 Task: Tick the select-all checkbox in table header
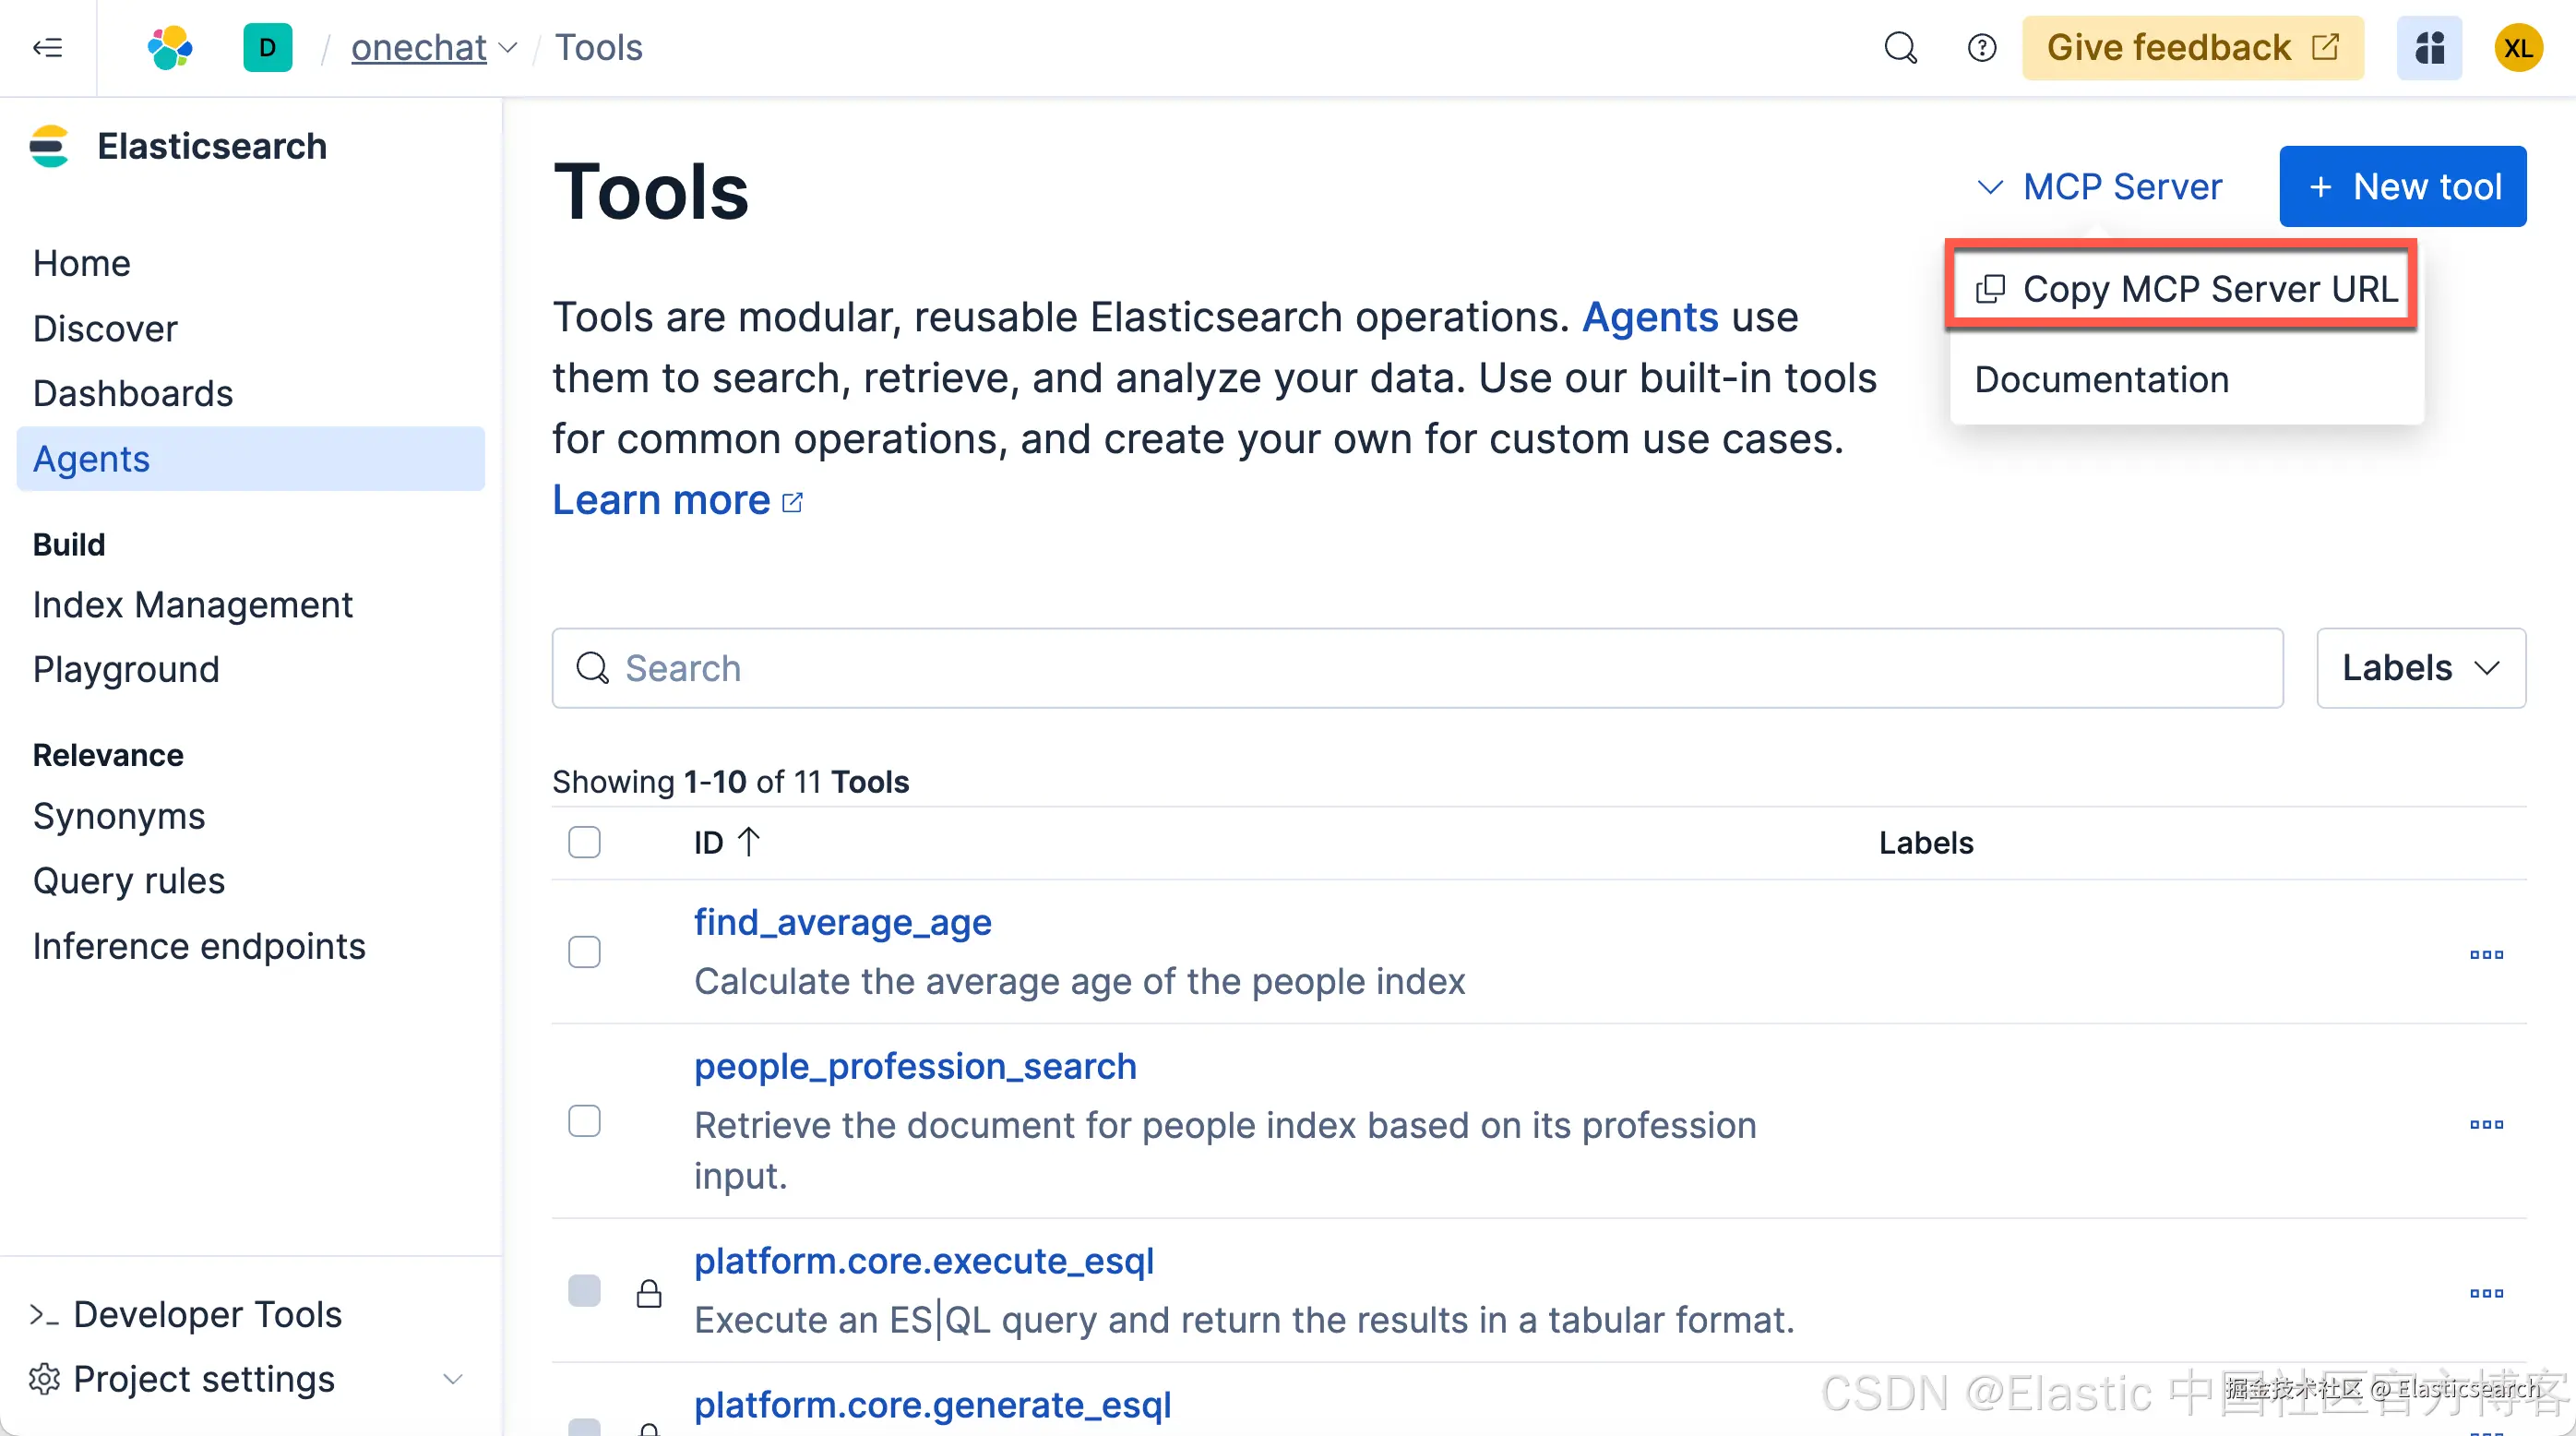584,842
